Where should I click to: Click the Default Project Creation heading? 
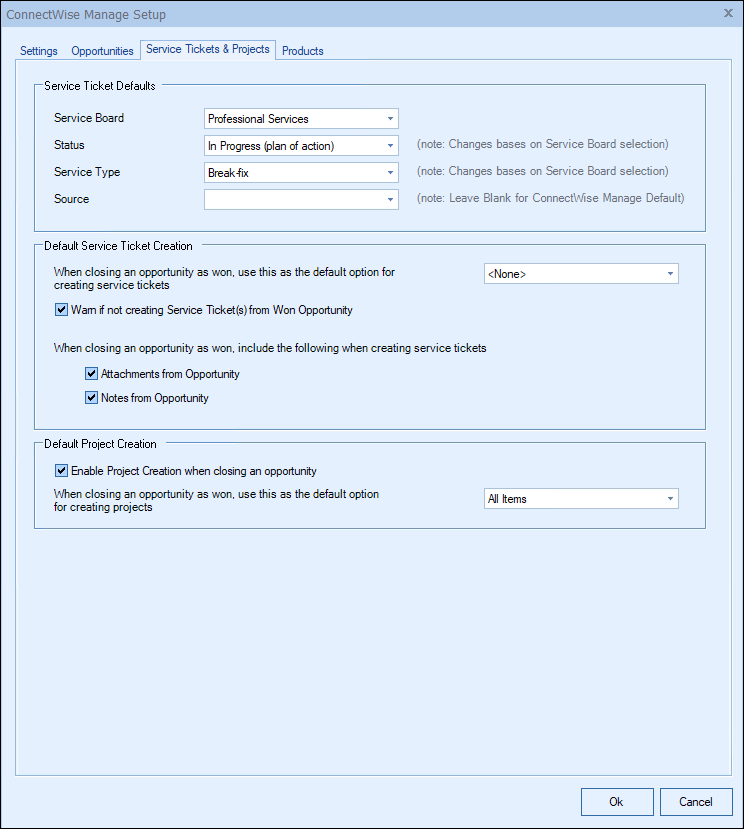click(x=100, y=444)
